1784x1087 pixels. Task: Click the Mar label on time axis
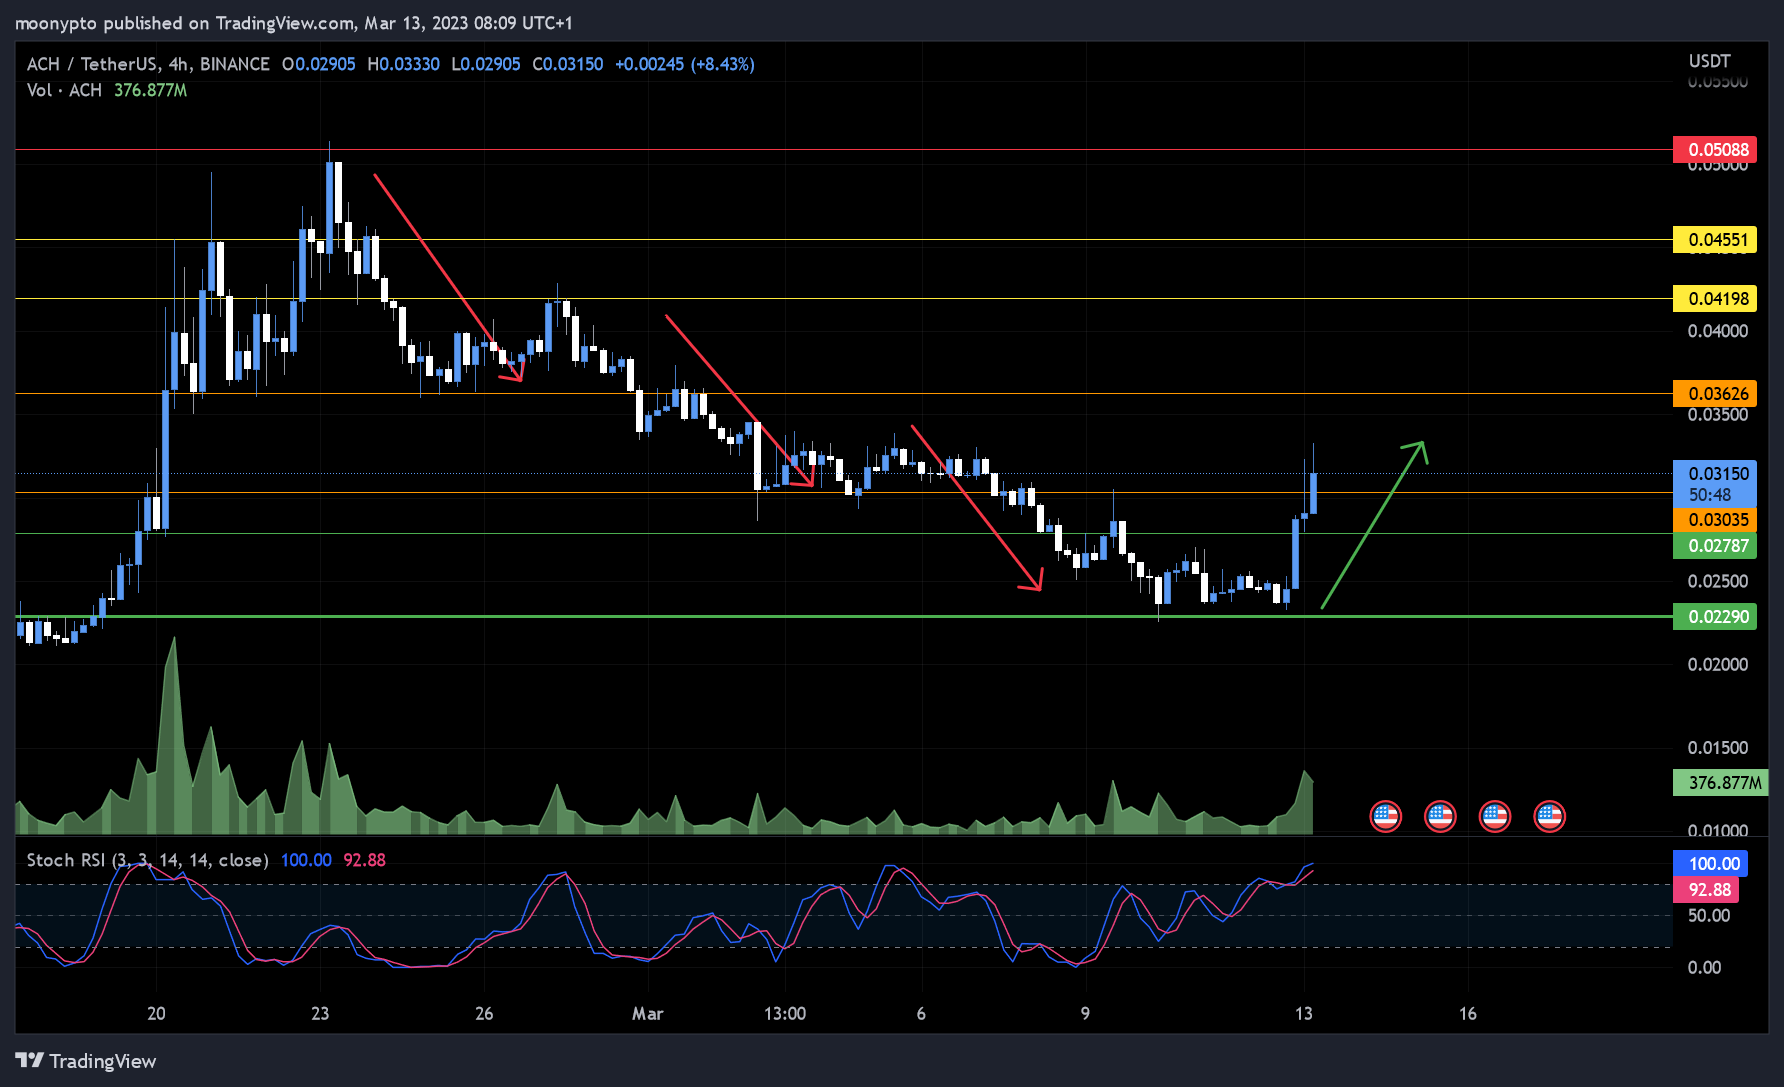coord(647,1014)
